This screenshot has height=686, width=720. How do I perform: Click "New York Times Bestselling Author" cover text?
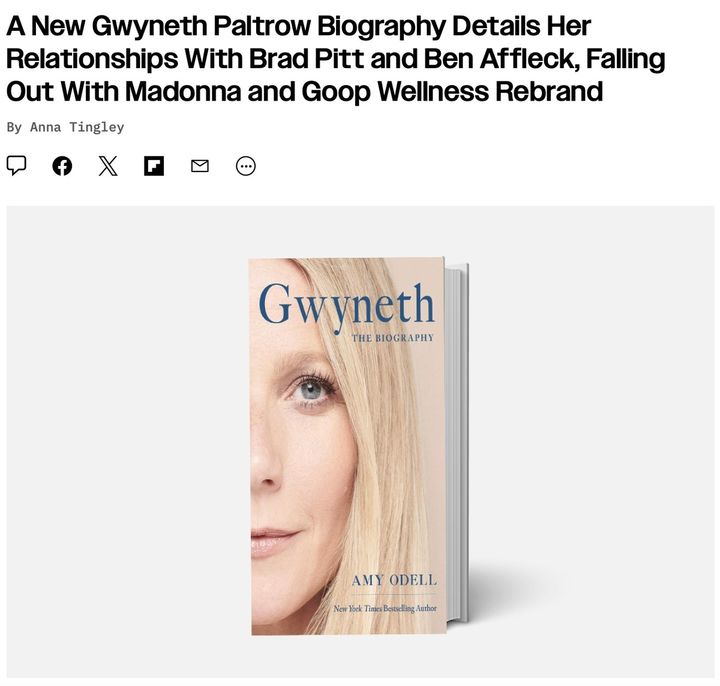point(385,608)
